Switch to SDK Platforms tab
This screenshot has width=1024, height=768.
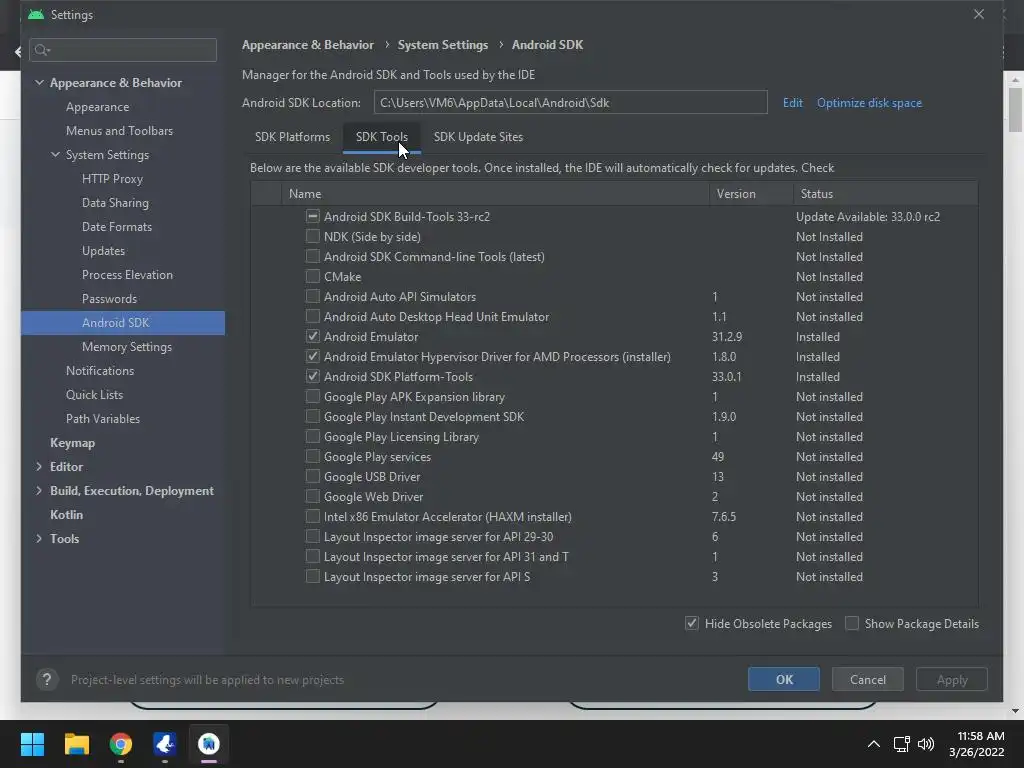pyautogui.click(x=293, y=137)
